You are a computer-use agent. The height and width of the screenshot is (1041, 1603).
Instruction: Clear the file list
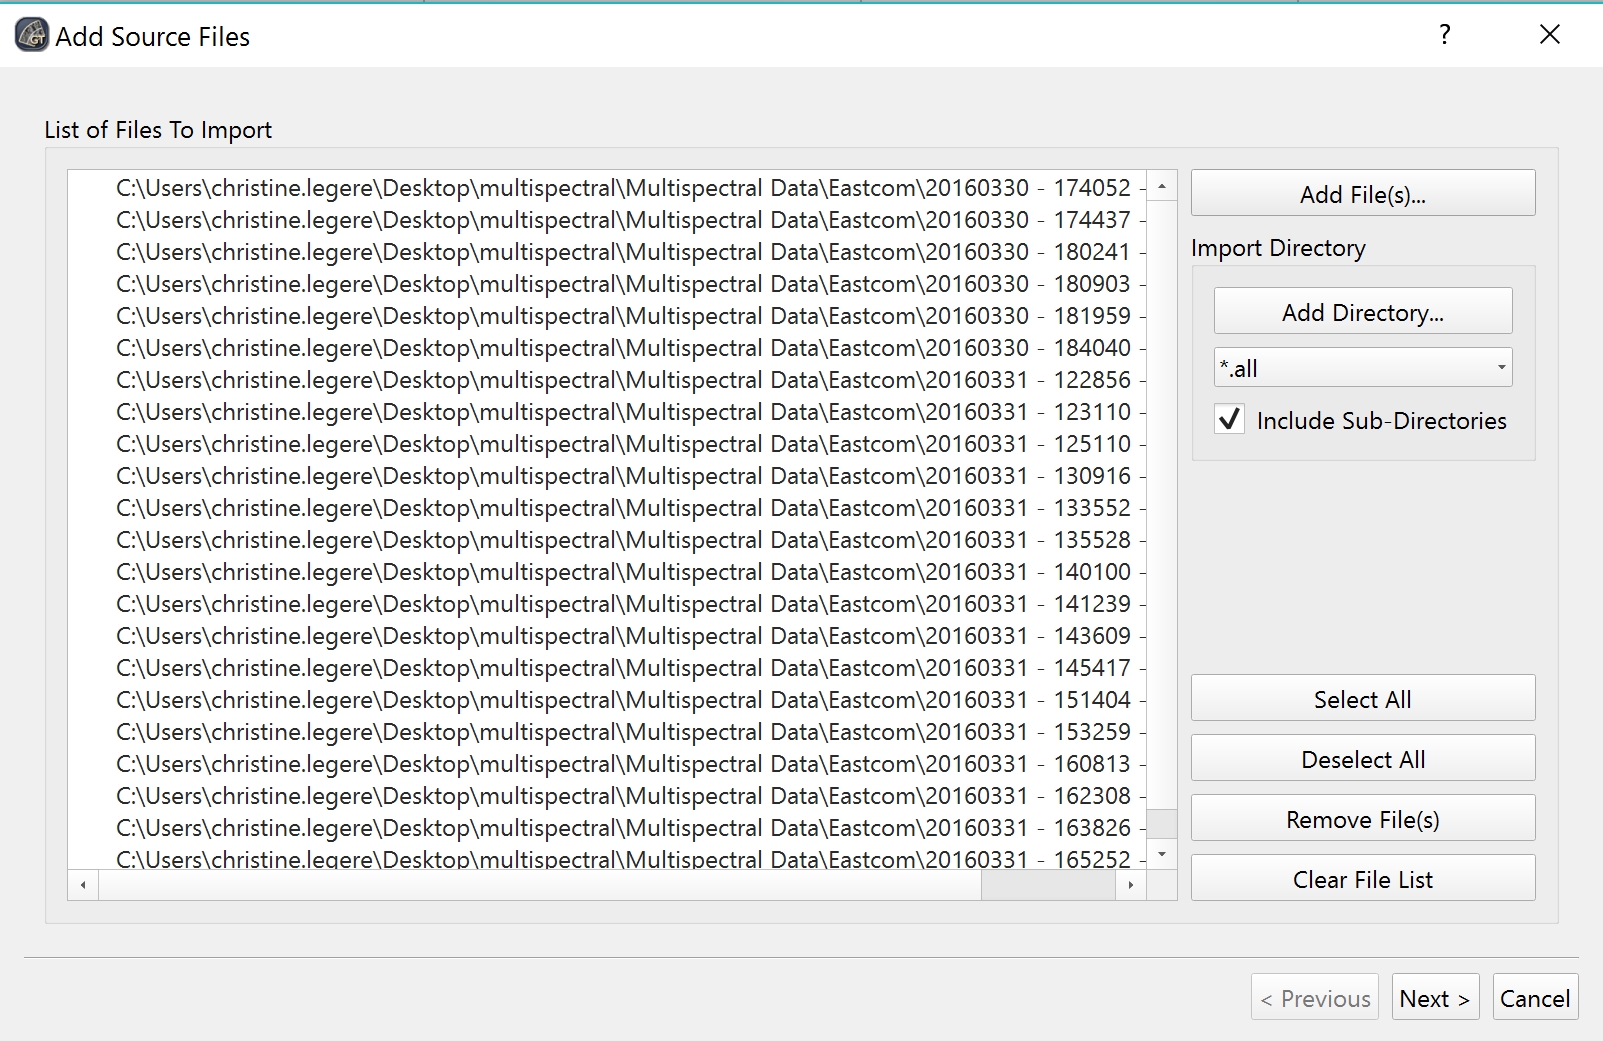point(1363,878)
